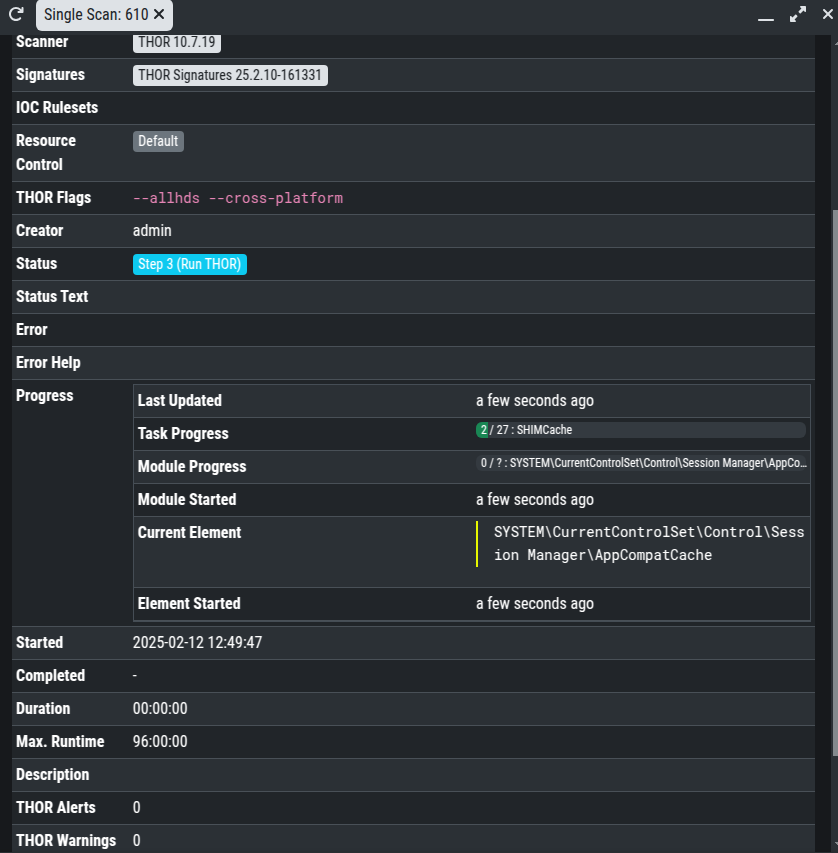Screen dimensions: 838x853
Task: Click the admin creator value
Action: 152,231
